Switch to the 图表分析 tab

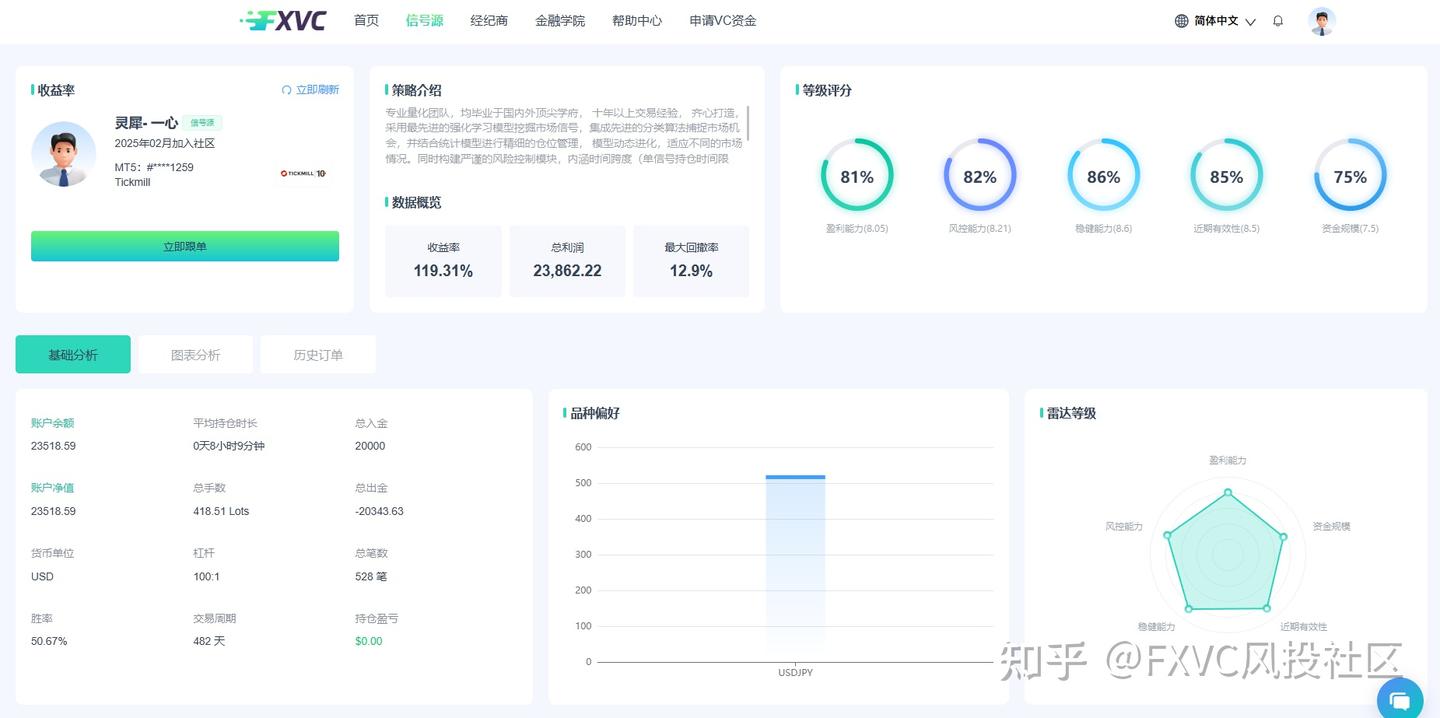pyautogui.click(x=195, y=353)
